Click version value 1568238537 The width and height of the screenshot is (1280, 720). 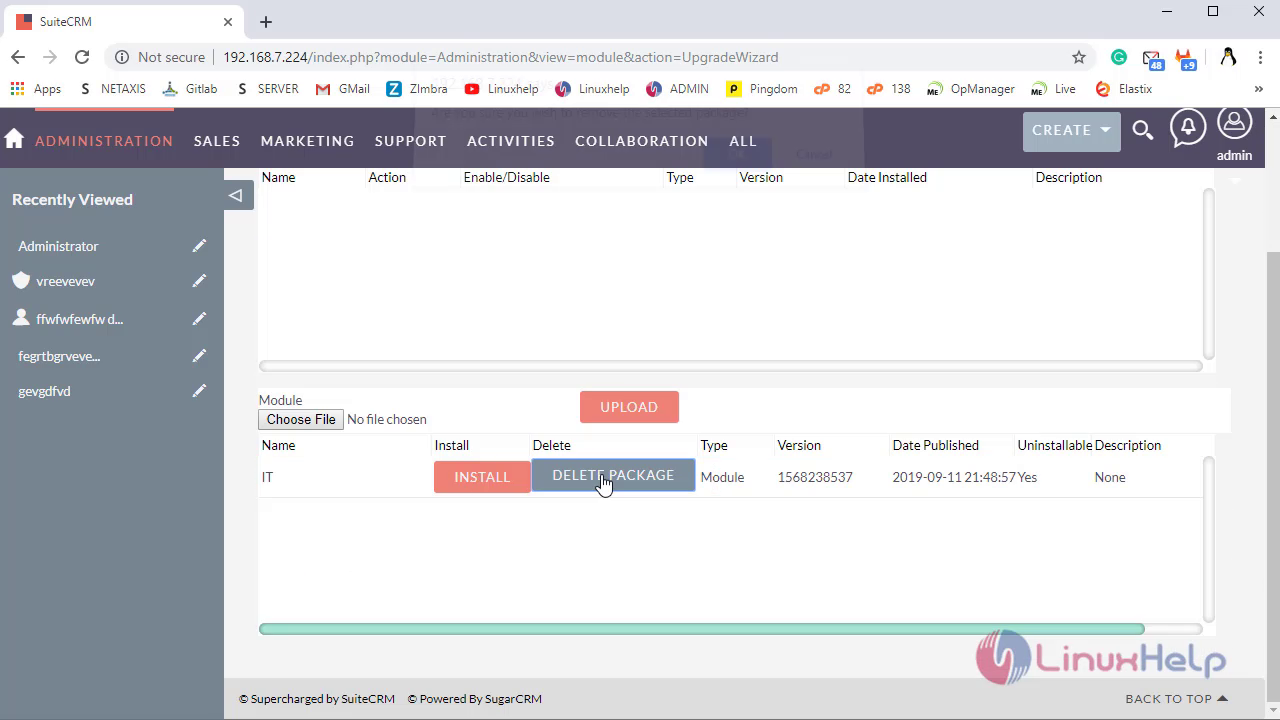[x=815, y=477]
